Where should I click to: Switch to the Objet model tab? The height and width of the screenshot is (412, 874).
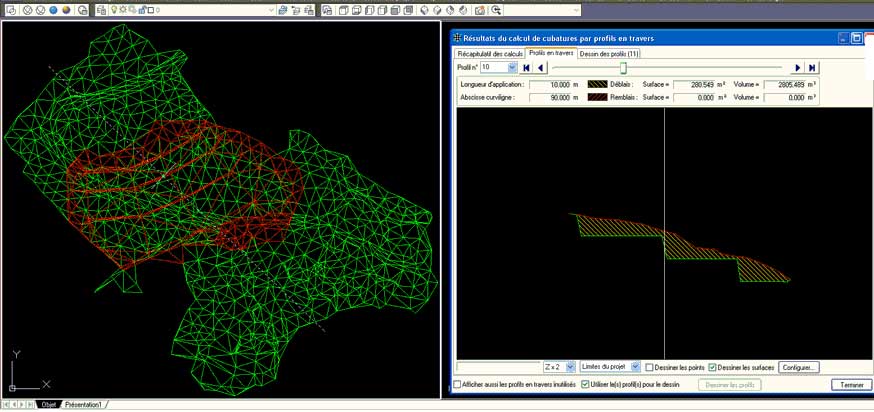tap(48, 405)
